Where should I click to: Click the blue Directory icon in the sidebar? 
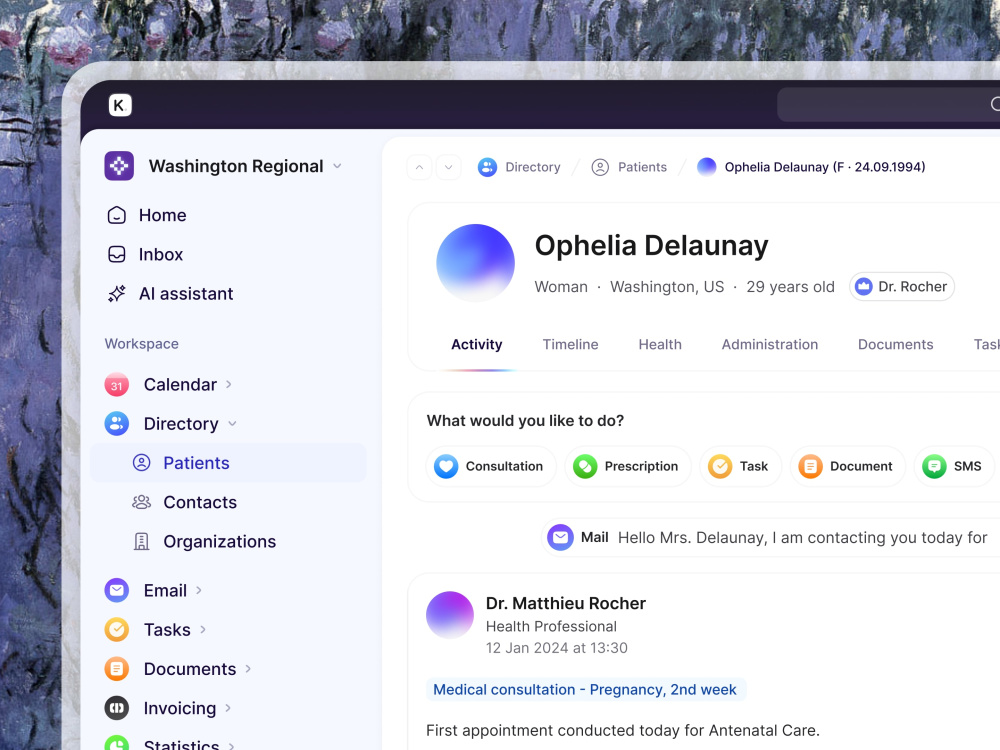117,423
